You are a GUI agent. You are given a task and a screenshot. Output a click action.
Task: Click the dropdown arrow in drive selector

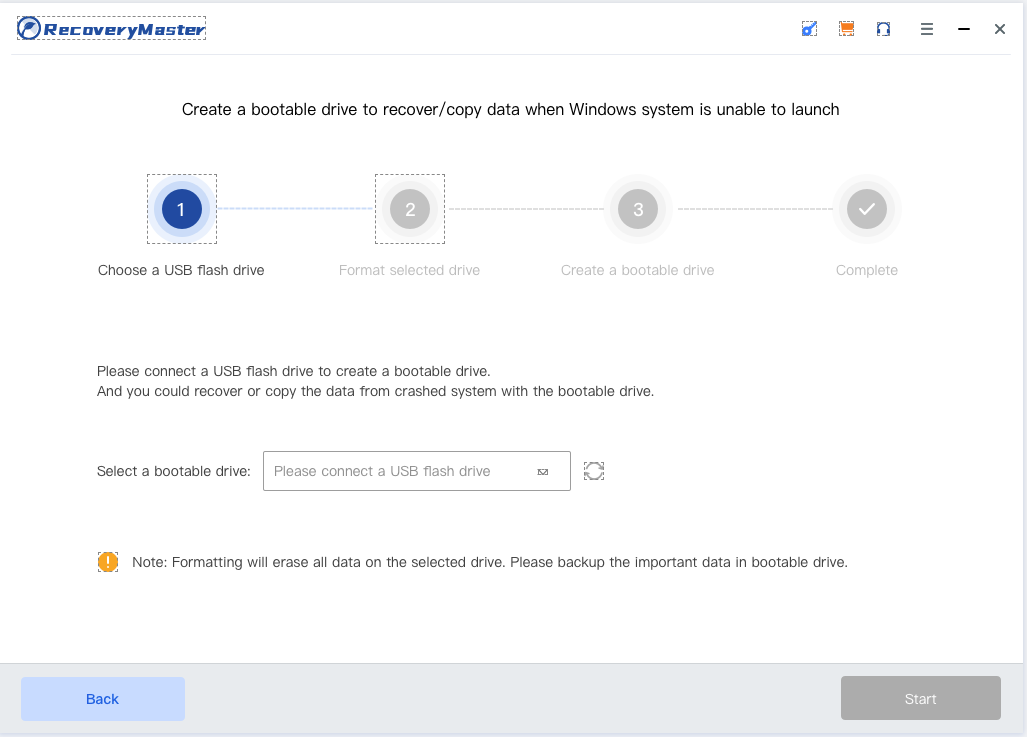pos(543,472)
